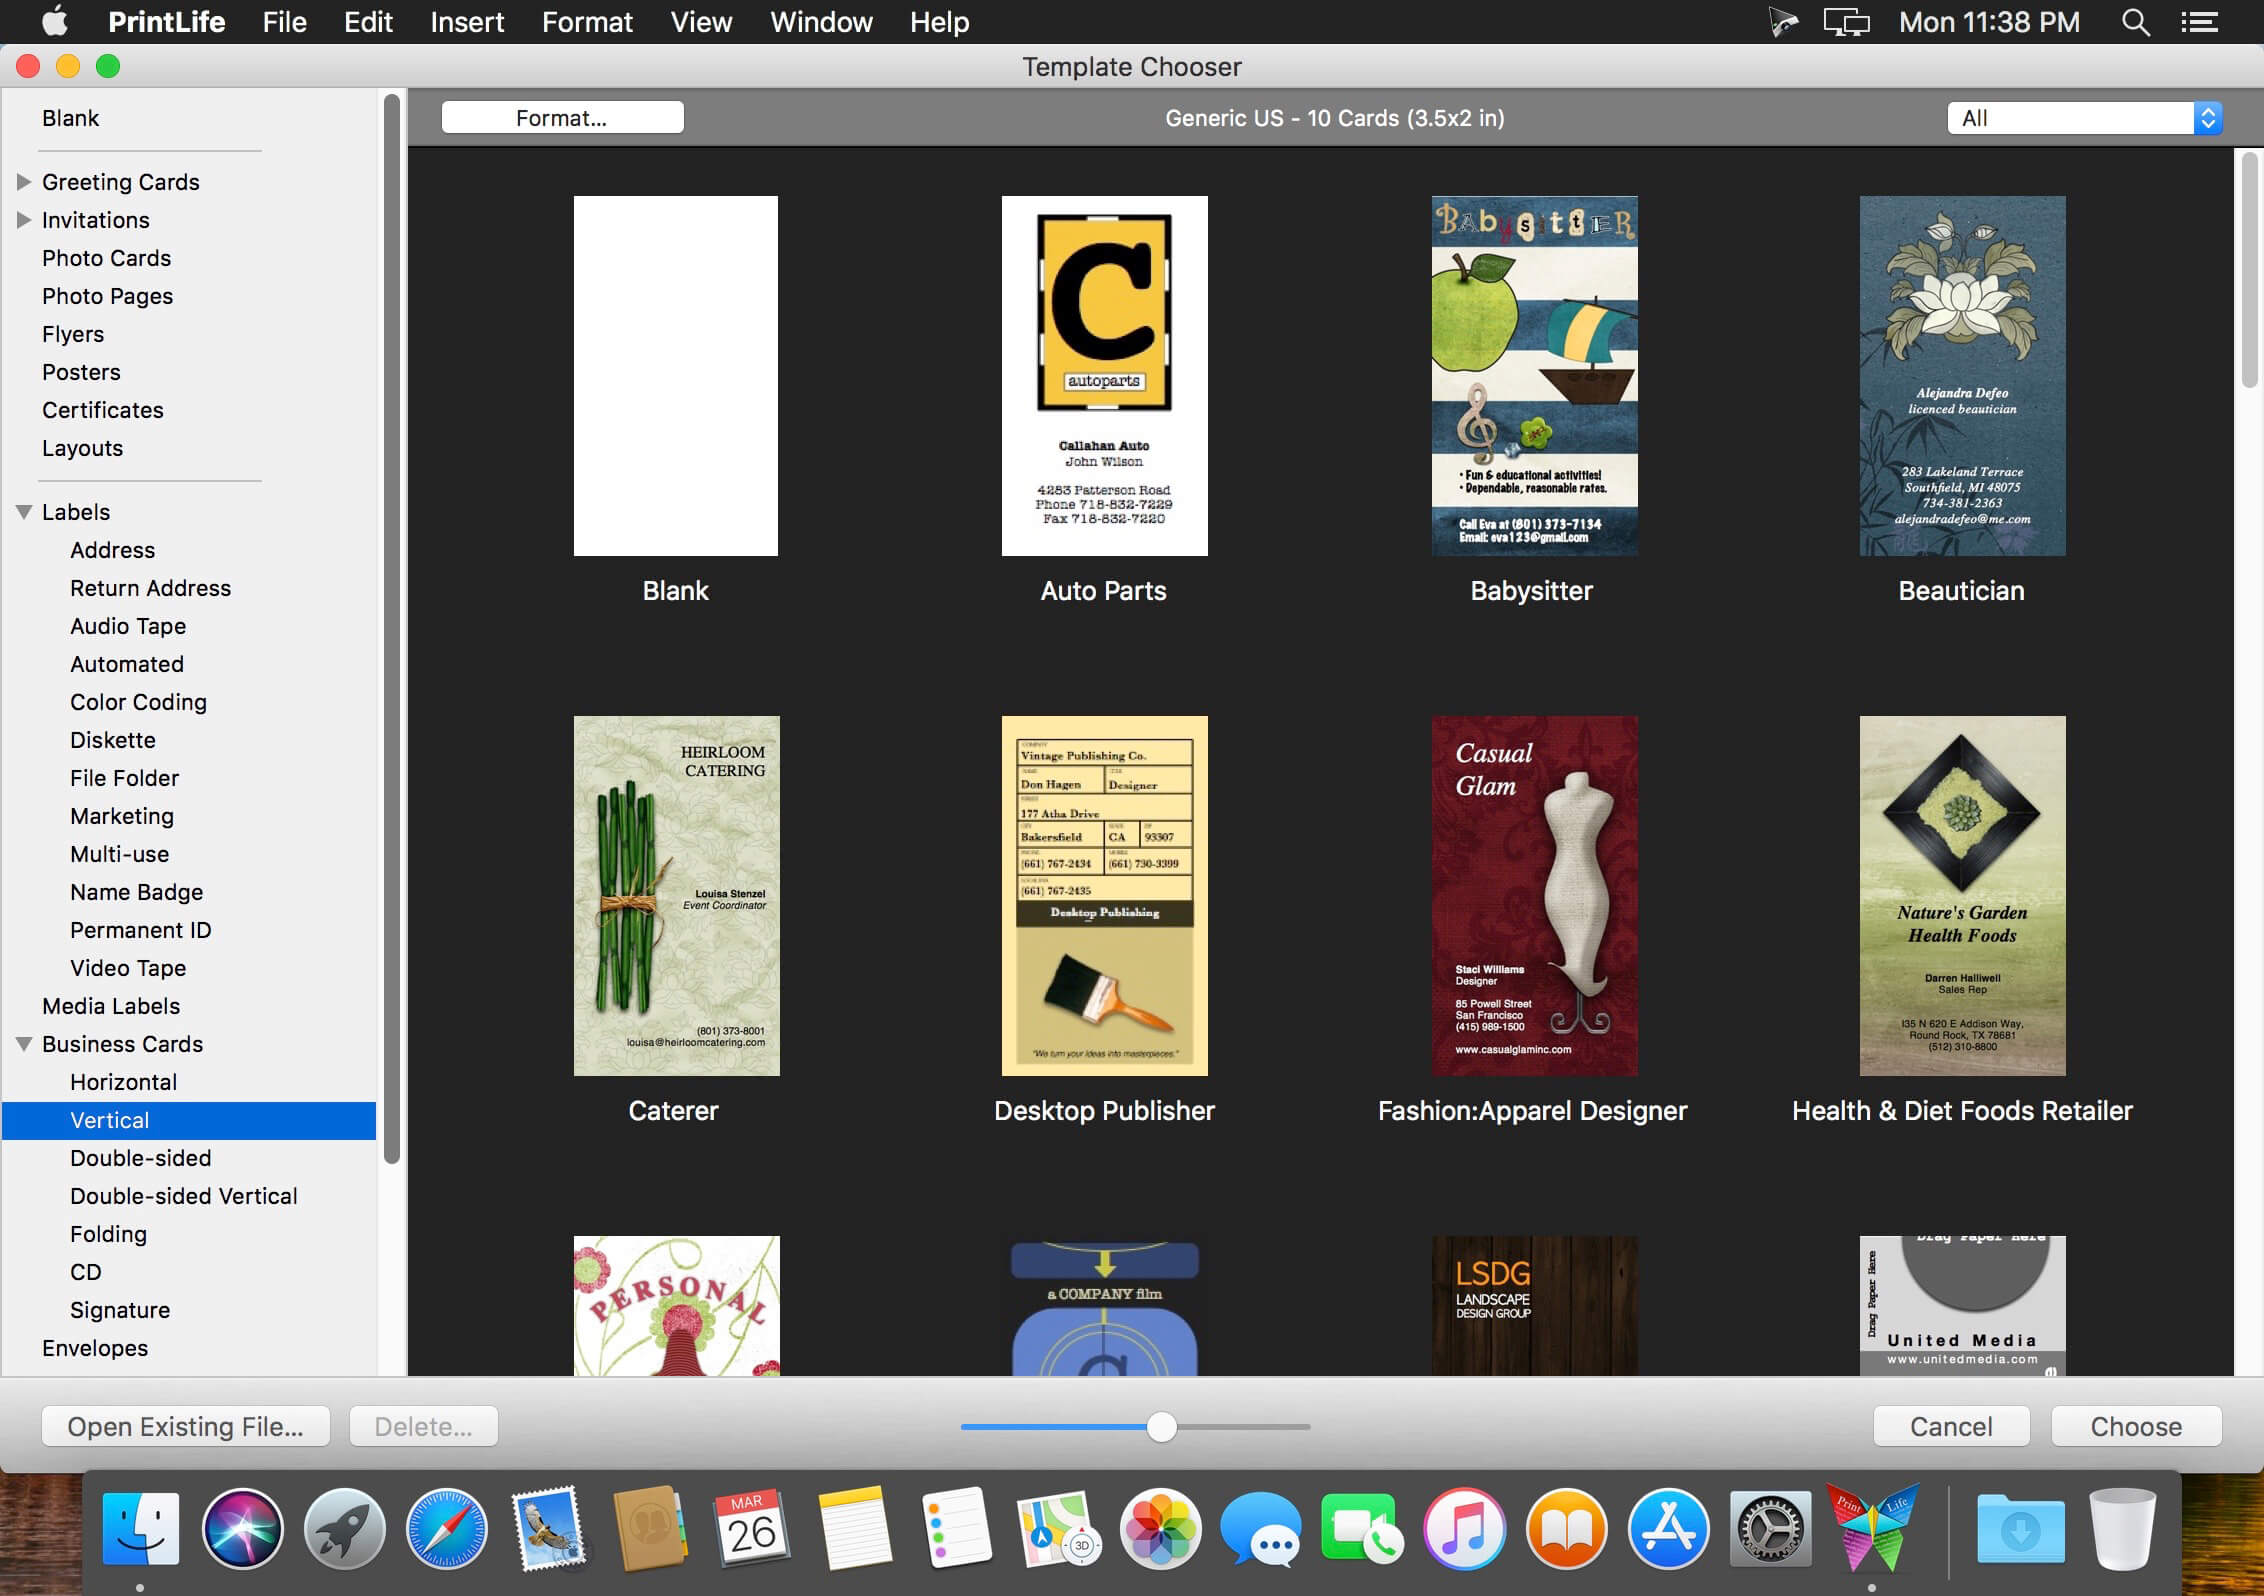This screenshot has height=1596, width=2264.
Task: Open App Store in the dock
Action: click(1669, 1527)
